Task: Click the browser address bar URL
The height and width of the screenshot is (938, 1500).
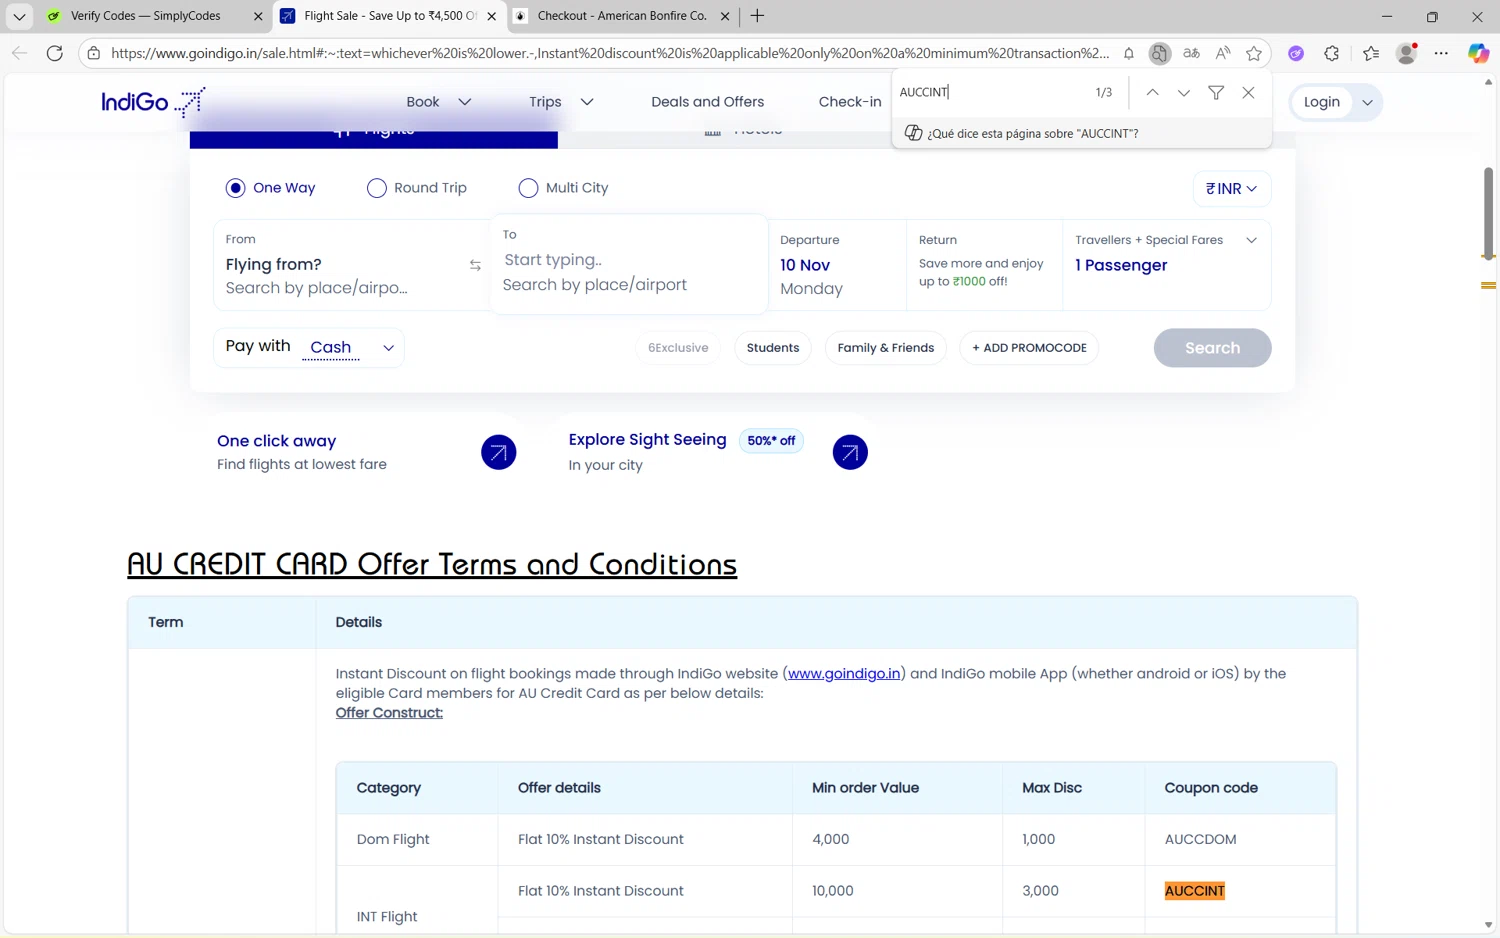Action: tap(610, 53)
